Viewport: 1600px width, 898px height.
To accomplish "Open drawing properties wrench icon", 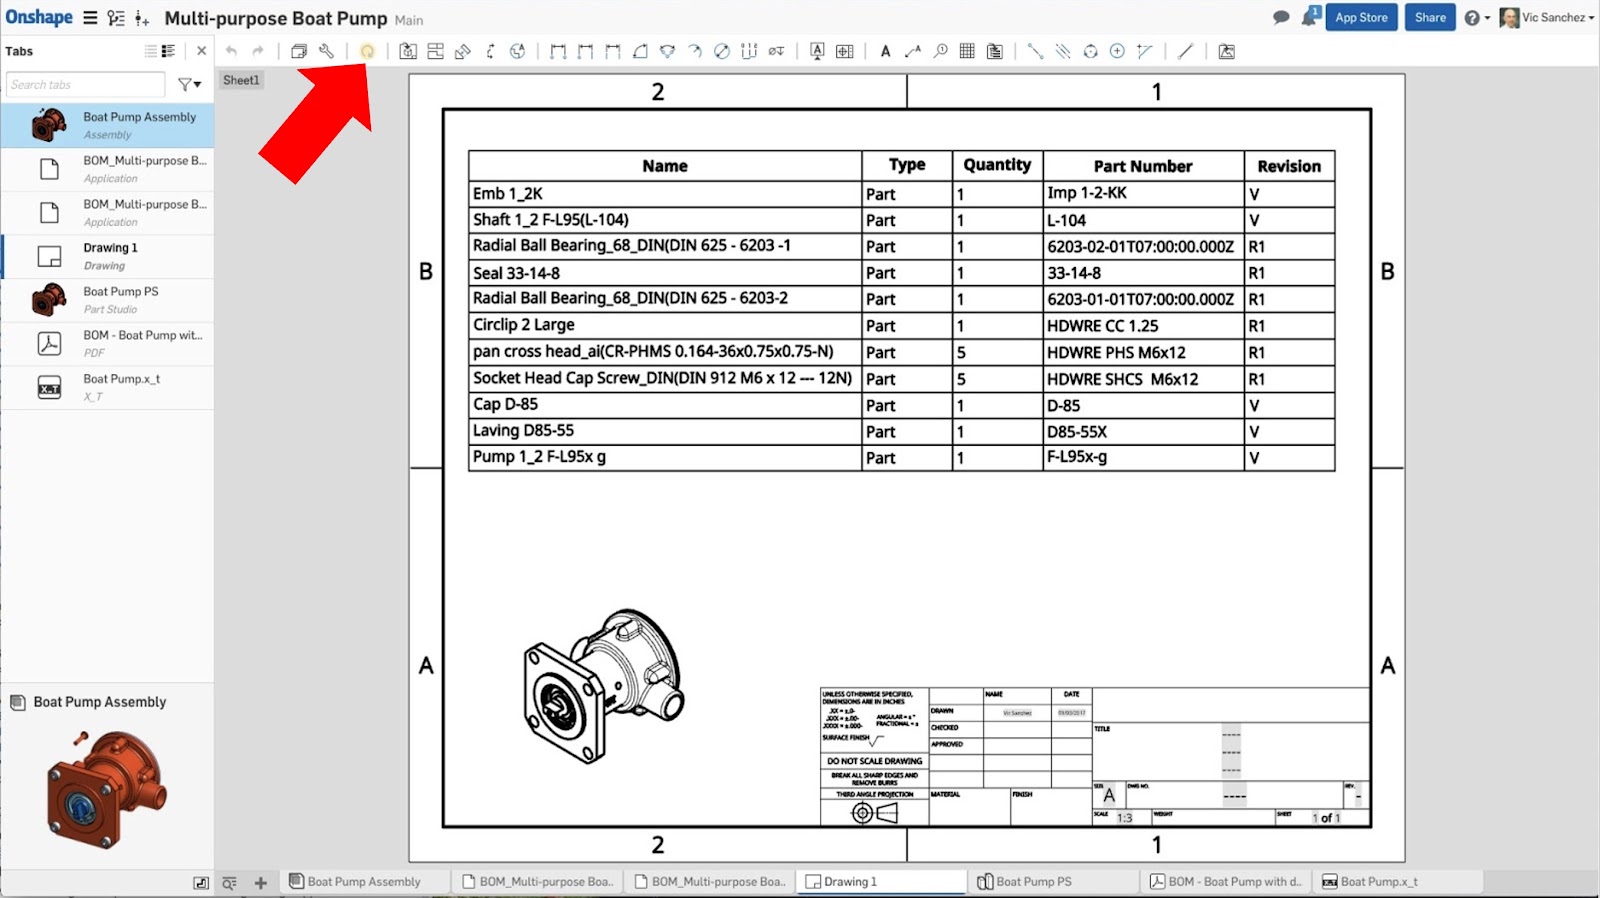I will 326,51.
